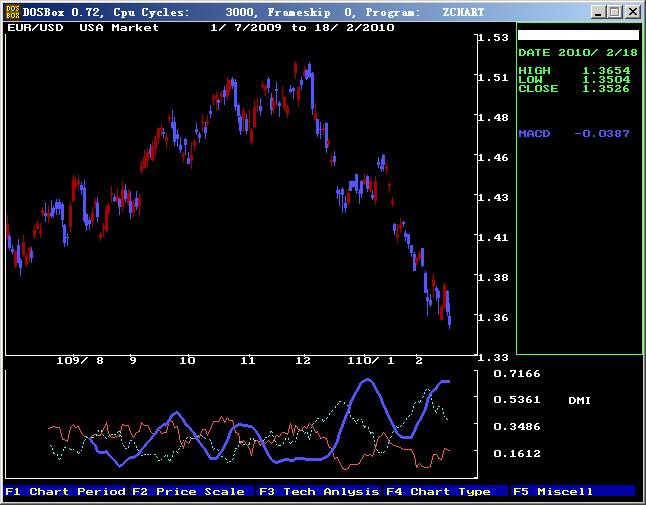Screen dimensions: 646x505
Task: Click the MACD -0.0387 readout
Action: tap(574, 133)
